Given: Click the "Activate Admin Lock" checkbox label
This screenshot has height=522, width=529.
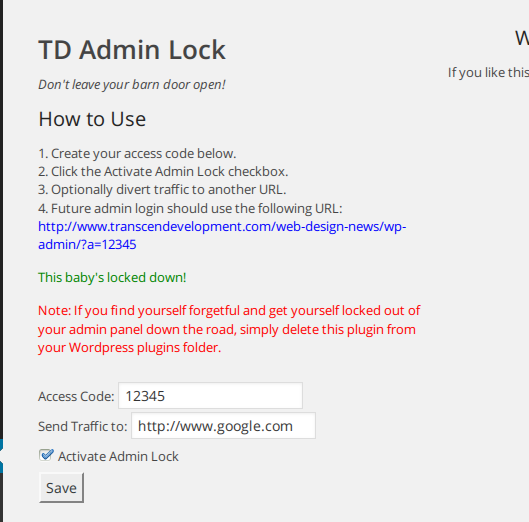Looking at the screenshot, I should click(118, 457).
